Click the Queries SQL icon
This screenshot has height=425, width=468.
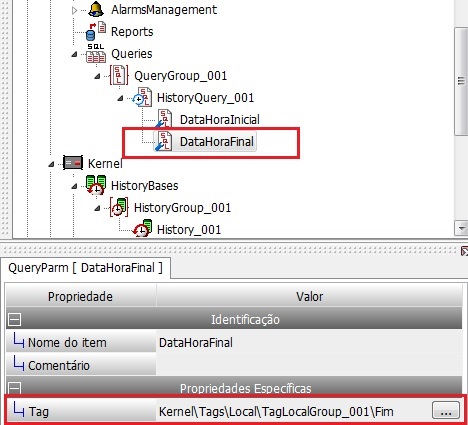tap(96, 53)
